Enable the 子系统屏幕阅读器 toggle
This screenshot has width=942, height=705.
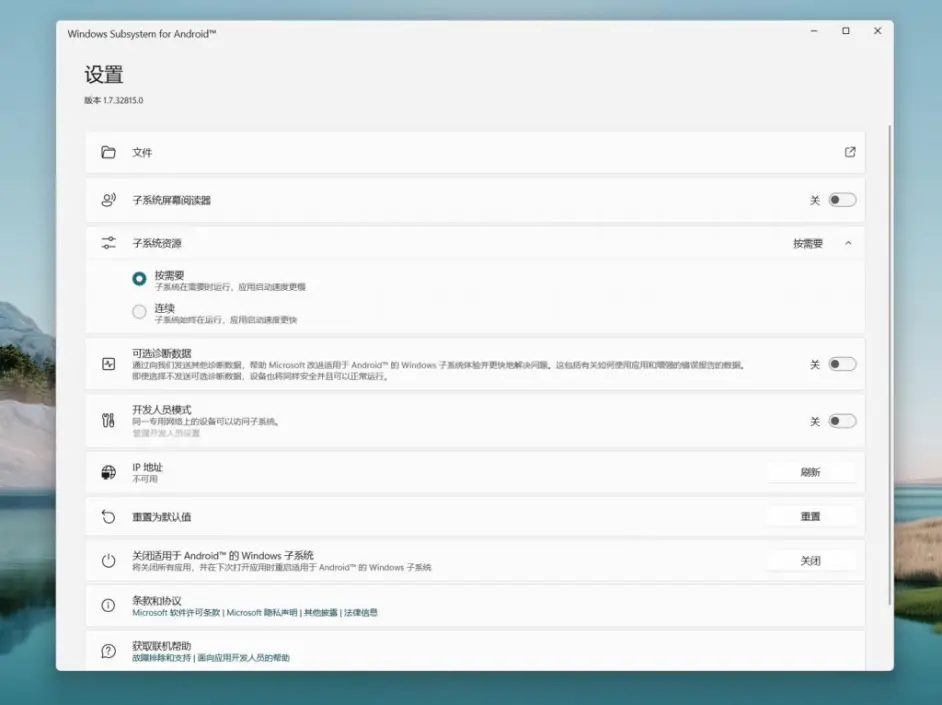(x=841, y=199)
